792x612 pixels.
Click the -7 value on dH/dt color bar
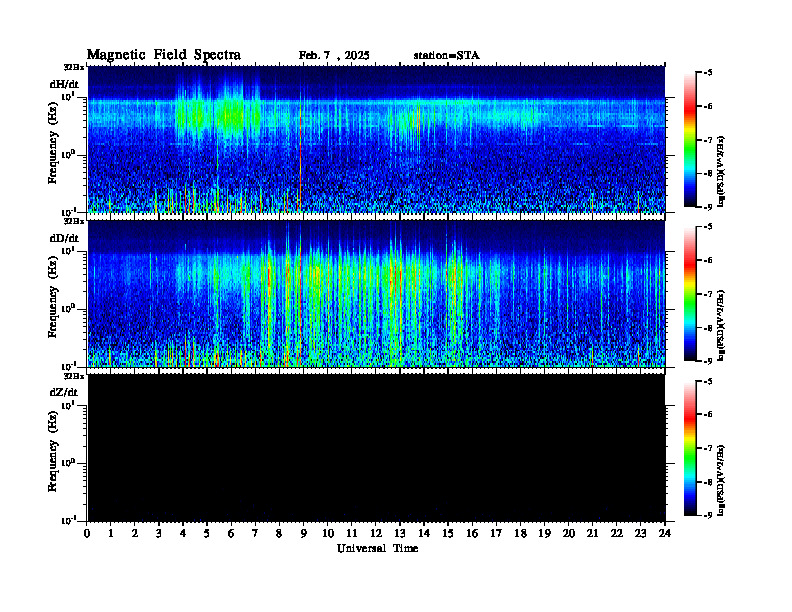coord(708,140)
